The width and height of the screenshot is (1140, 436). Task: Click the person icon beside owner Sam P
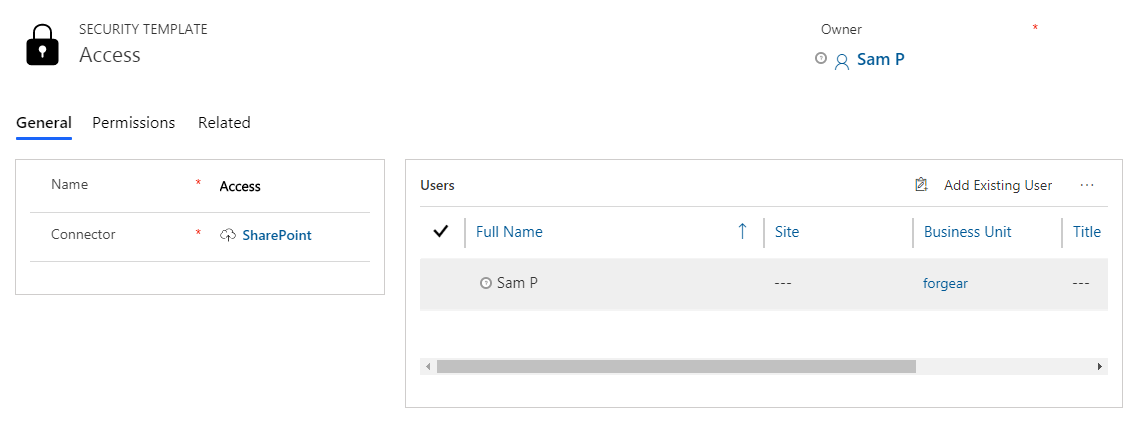point(842,61)
